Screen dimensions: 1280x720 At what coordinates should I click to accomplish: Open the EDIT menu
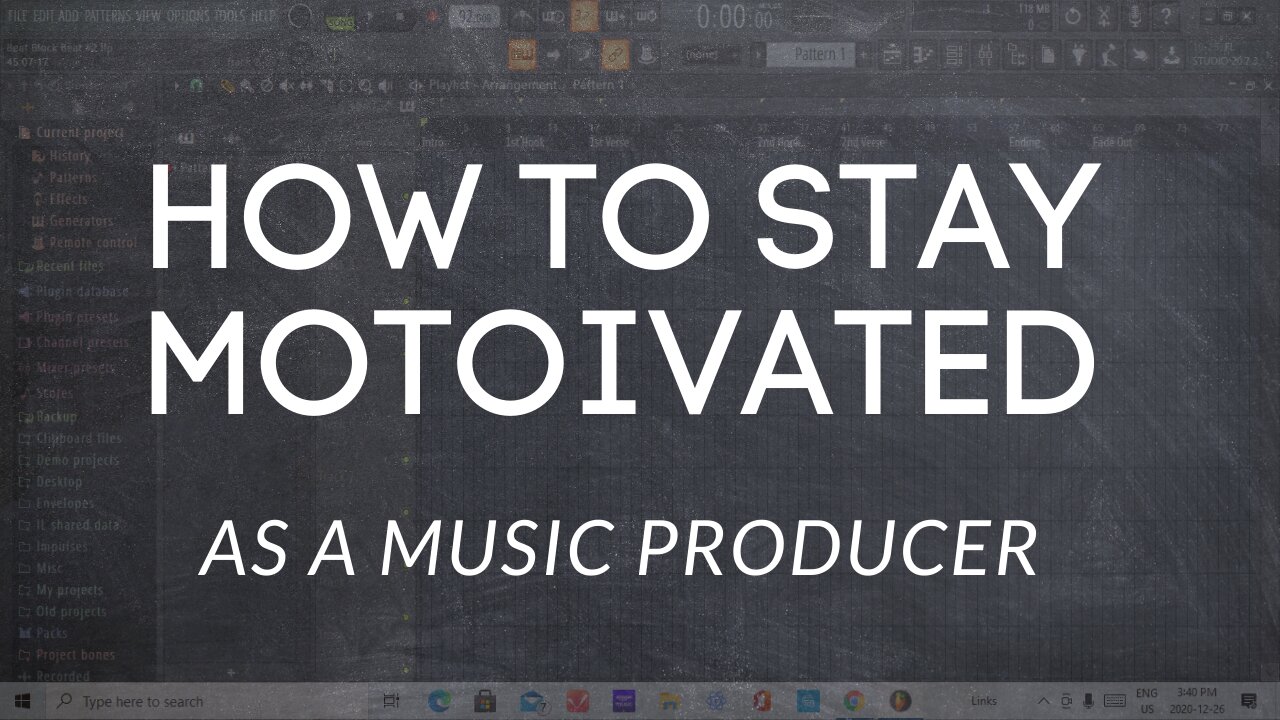click(43, 17)
